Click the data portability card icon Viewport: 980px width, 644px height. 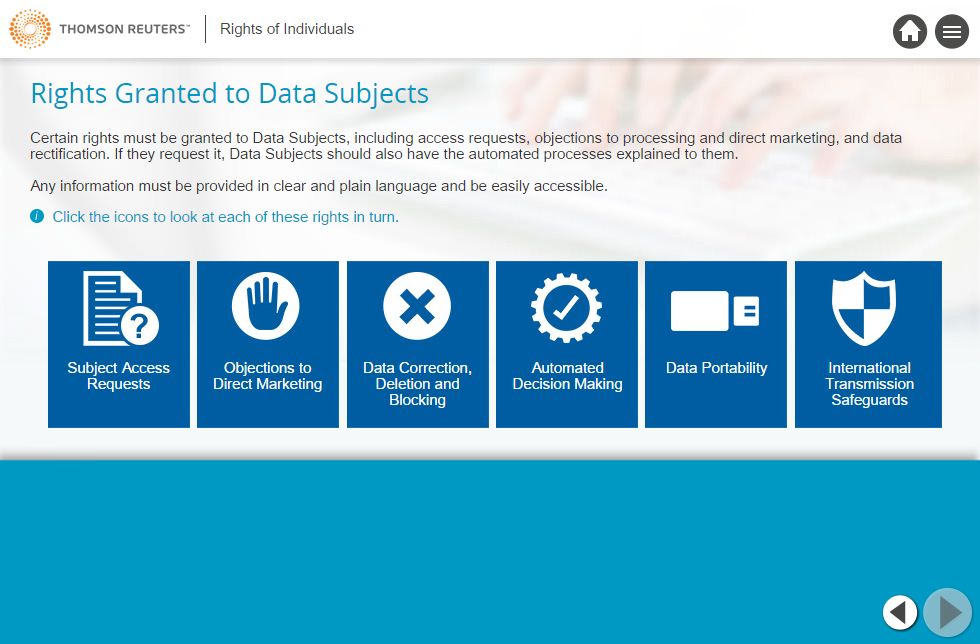[715, 311]
